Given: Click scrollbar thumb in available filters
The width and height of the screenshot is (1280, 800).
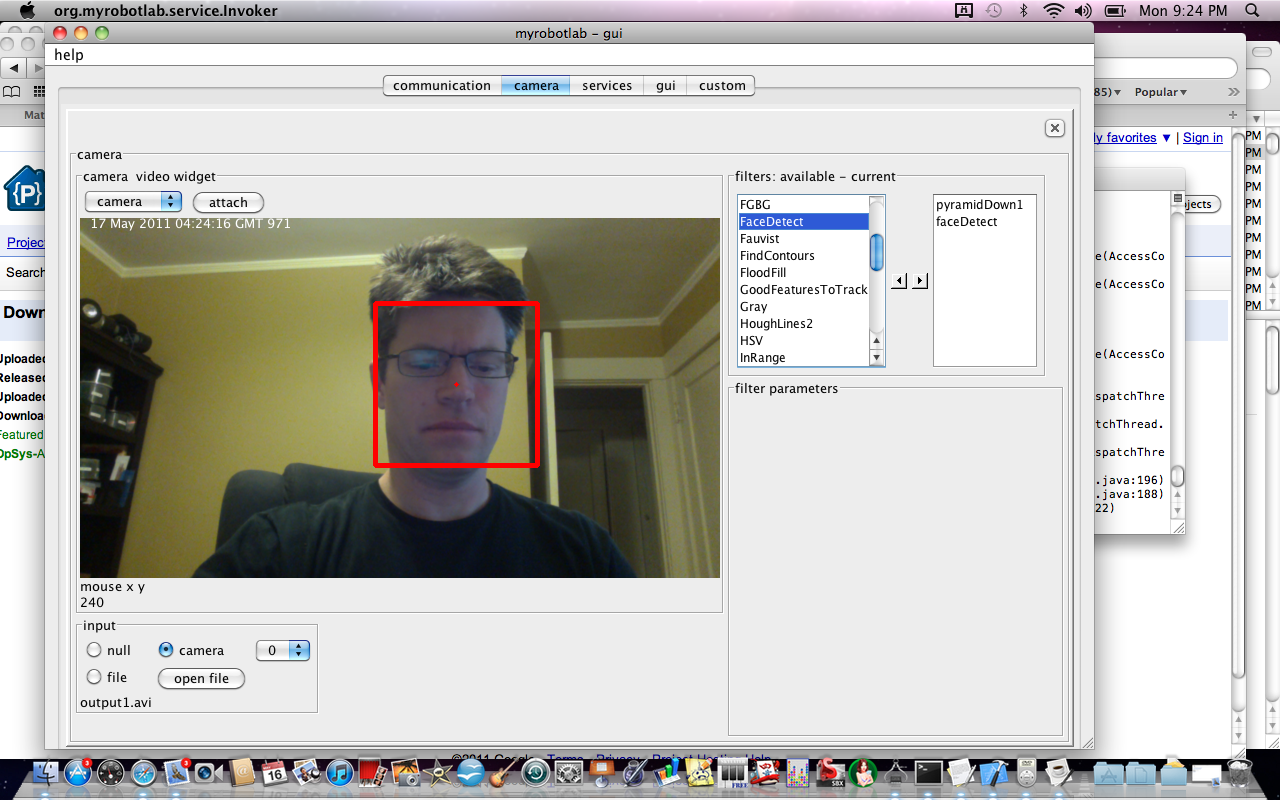Looking at the screenshot, I should point(877,252).
